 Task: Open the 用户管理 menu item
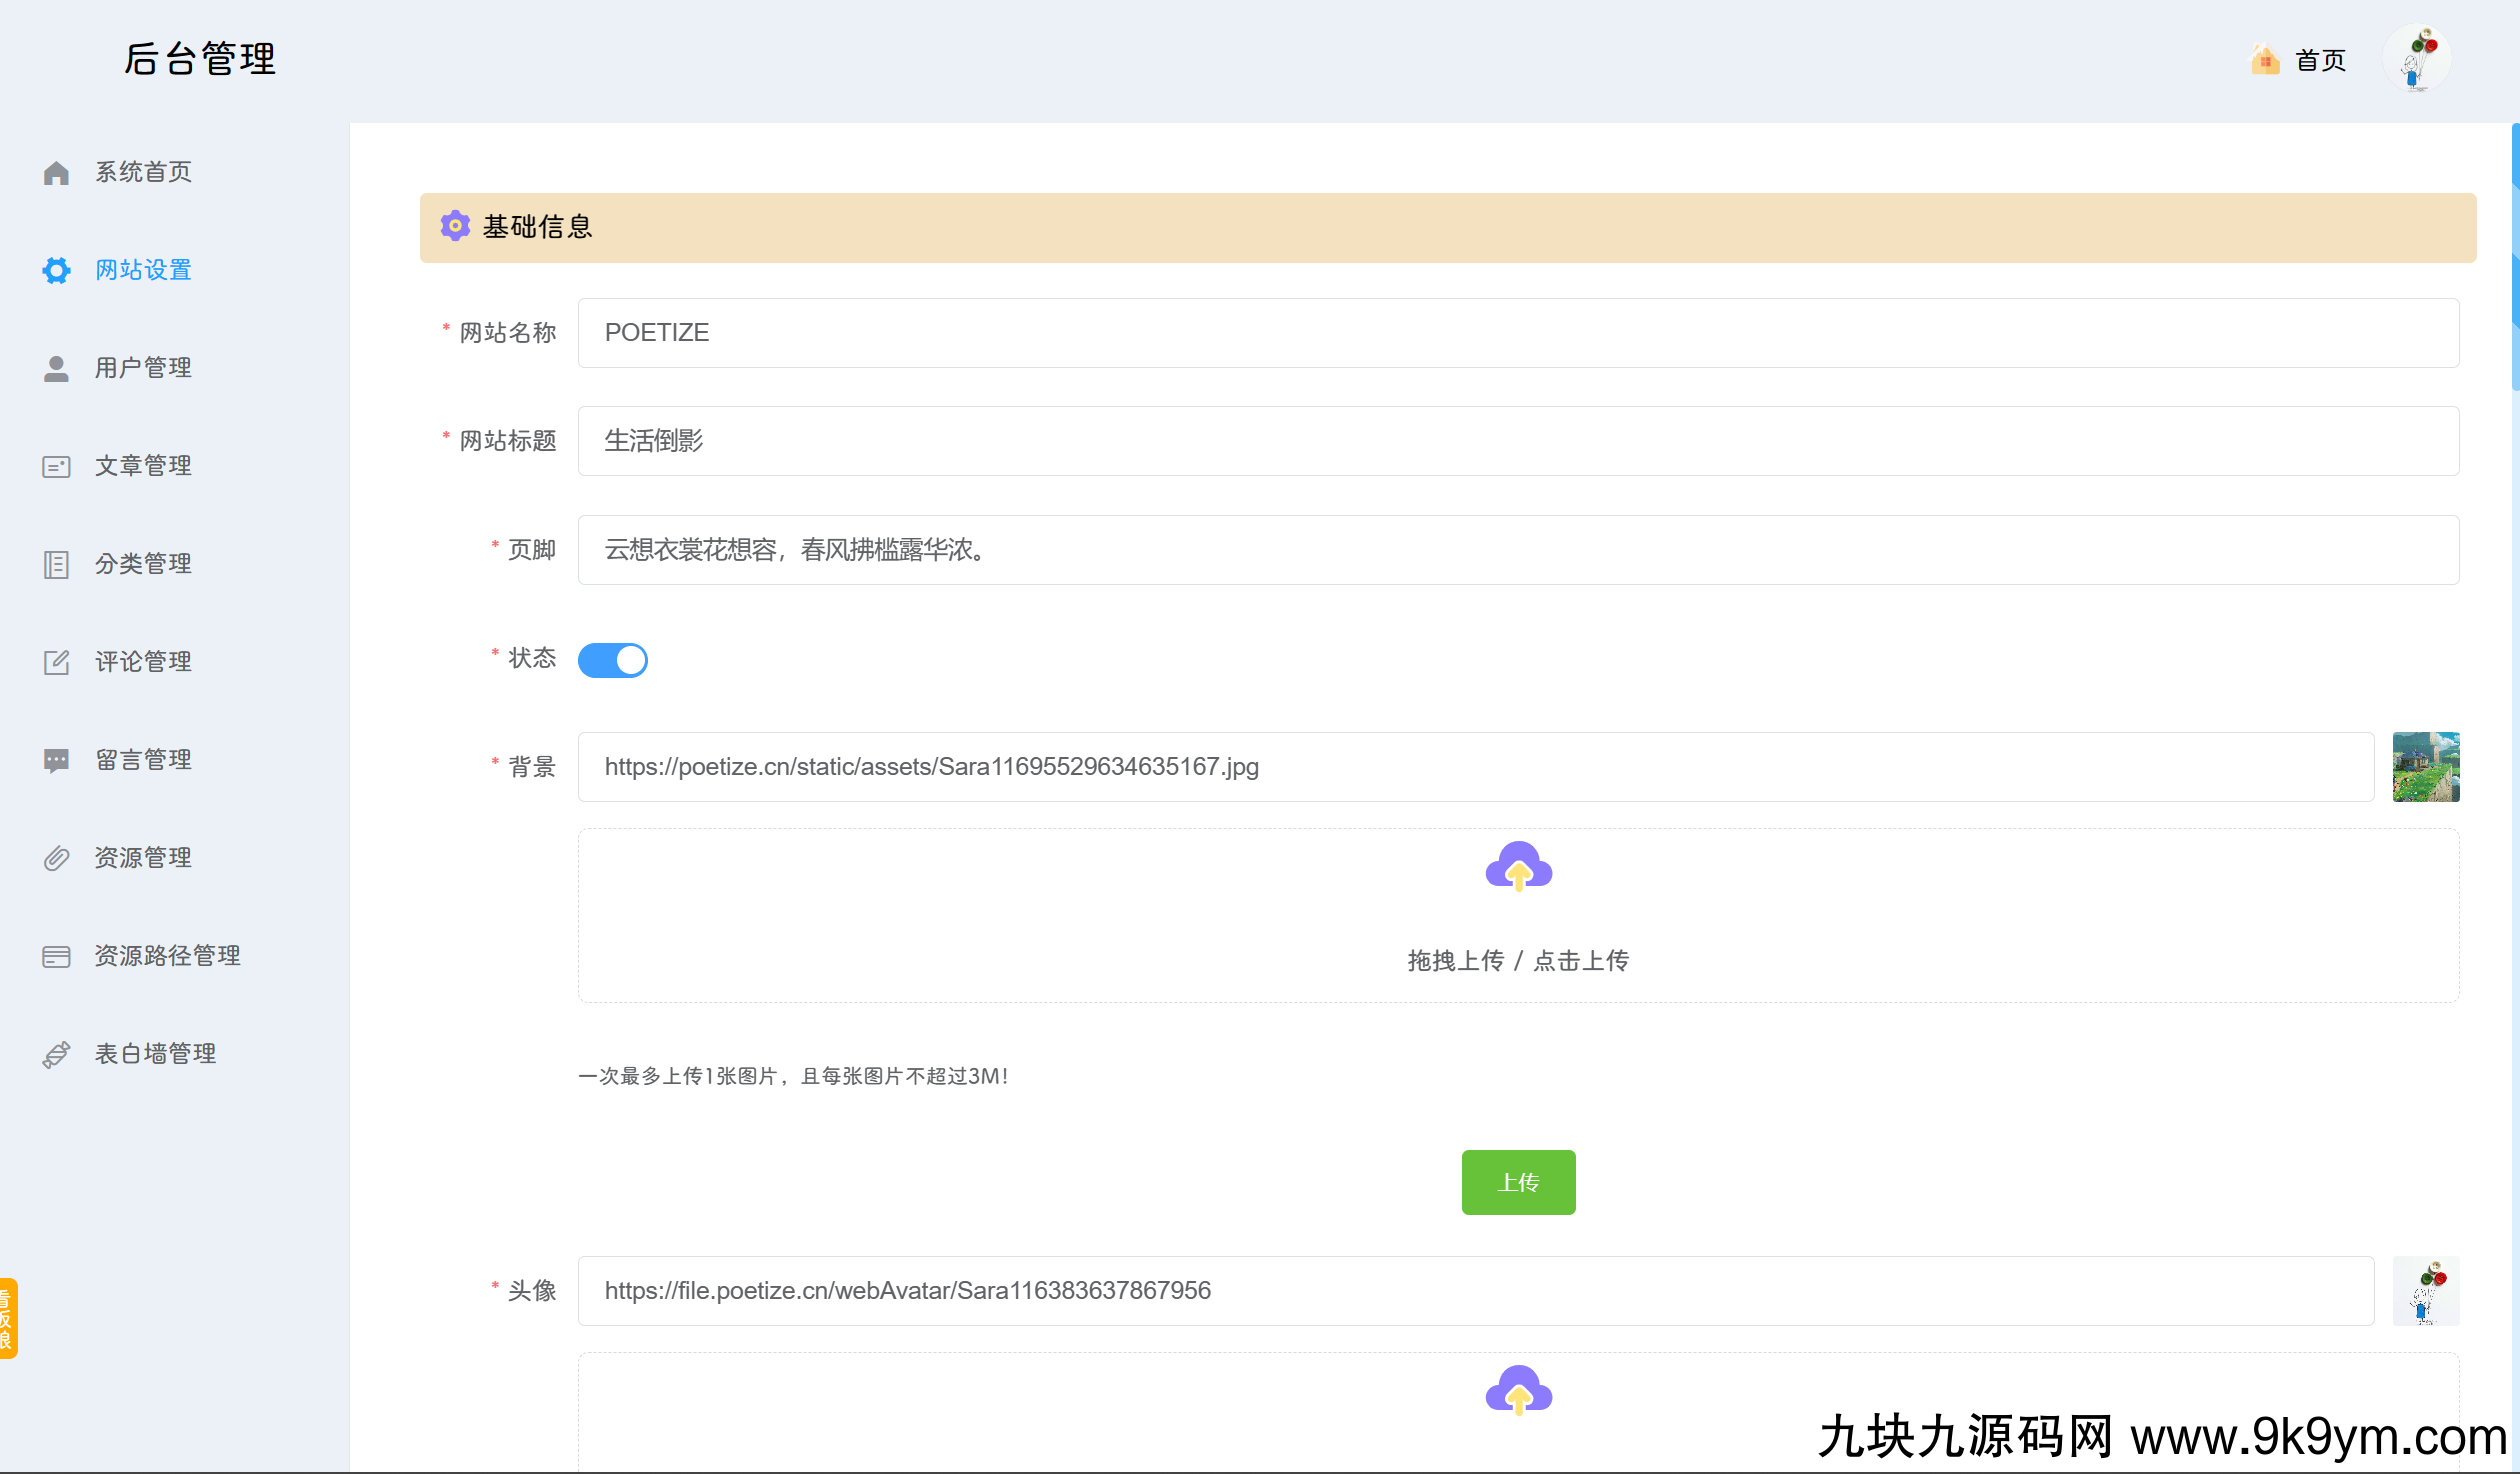(143, 368)
